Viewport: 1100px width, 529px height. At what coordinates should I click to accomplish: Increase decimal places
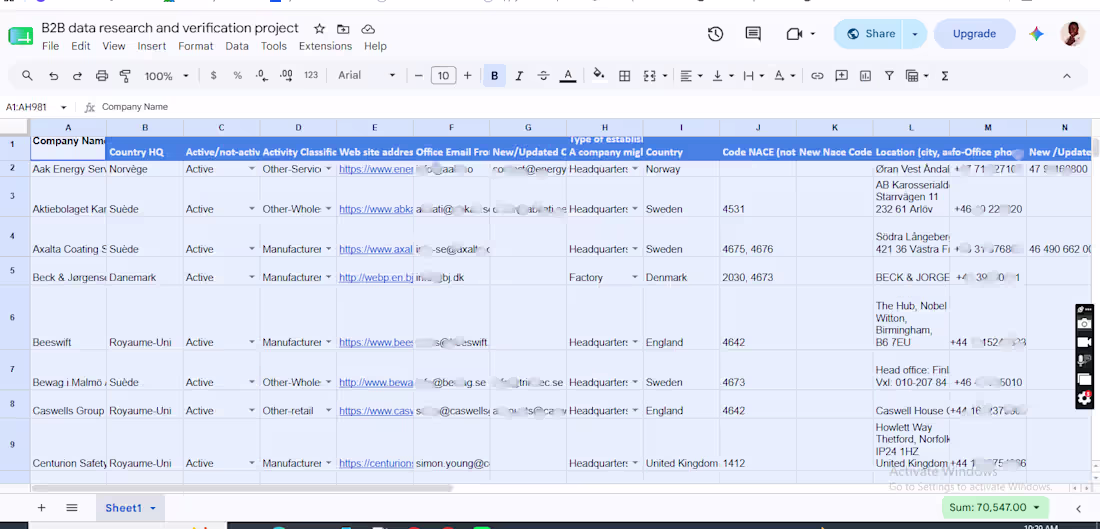point(286,76)
